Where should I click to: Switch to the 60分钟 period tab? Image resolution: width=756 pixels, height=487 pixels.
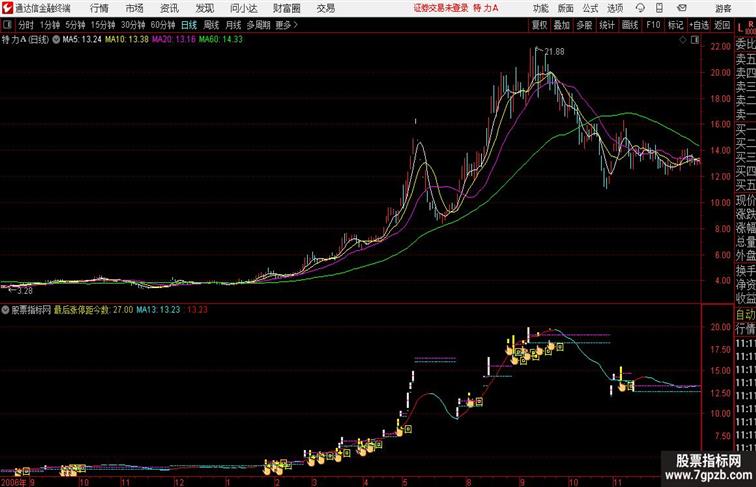pos(163,25)
